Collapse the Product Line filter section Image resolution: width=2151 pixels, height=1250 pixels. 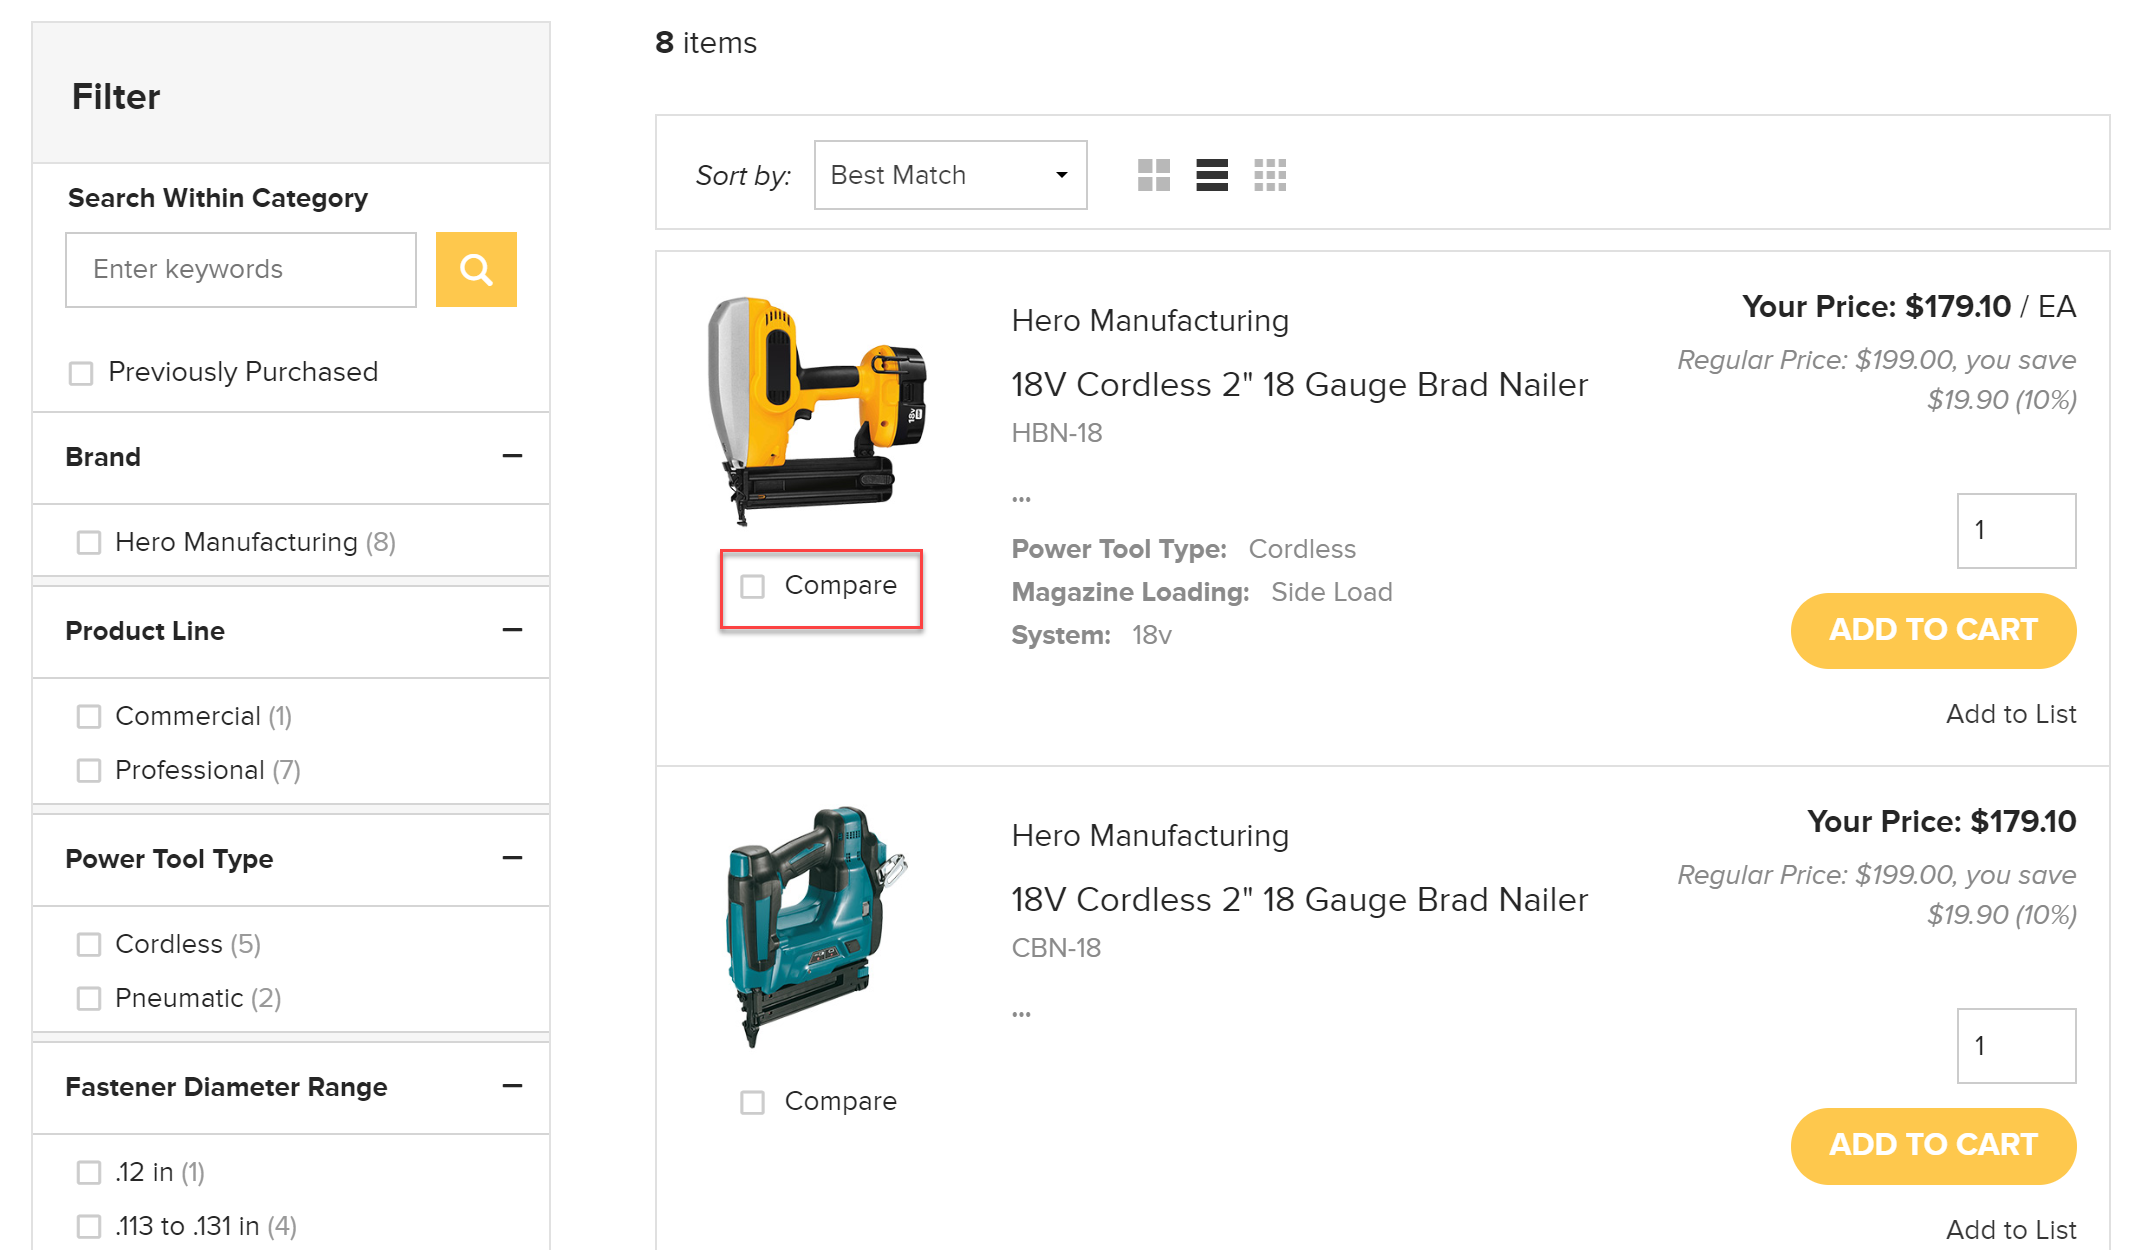tap(512, 630)
